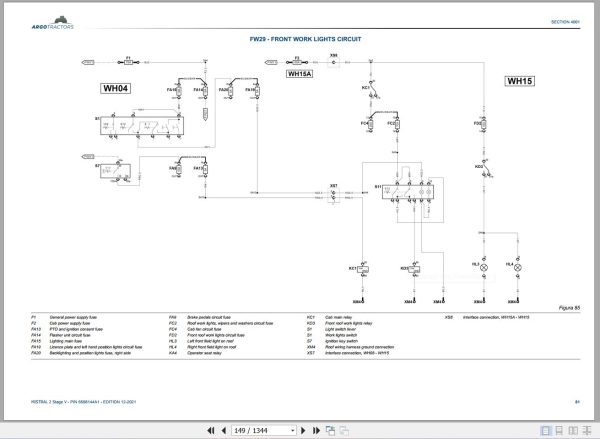Screen dimensions: 600x439
Task: Click the legend entry General power supply fuse
Action: (x=73, y=317)
